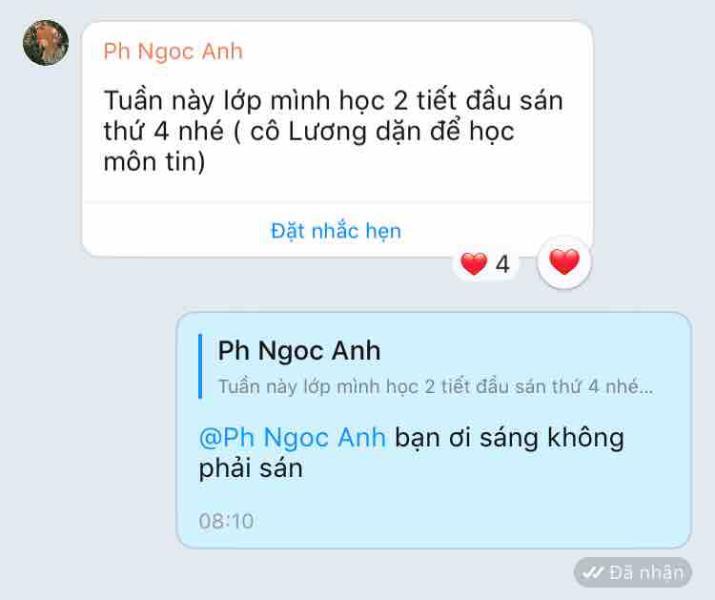This screenshot has height=600, width=715.
Task: Click the double check mark icon
Action: 593,572
